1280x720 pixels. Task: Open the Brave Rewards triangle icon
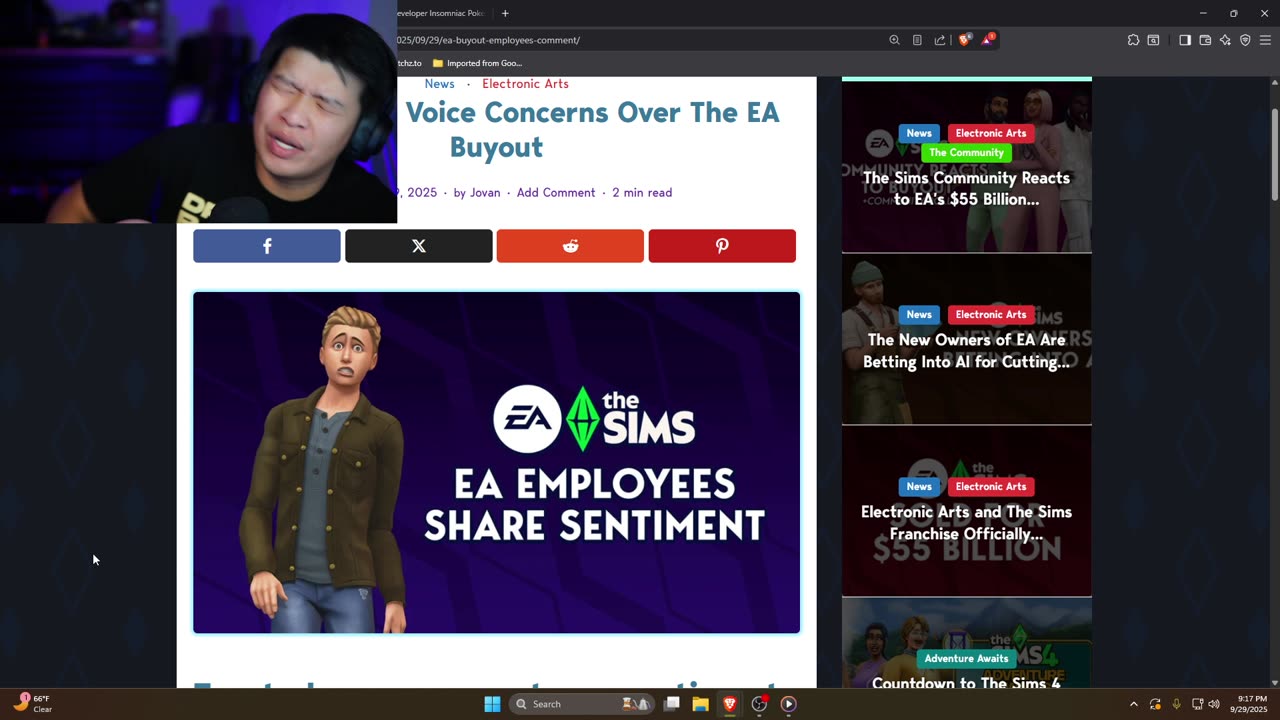[x=988, y=40]
